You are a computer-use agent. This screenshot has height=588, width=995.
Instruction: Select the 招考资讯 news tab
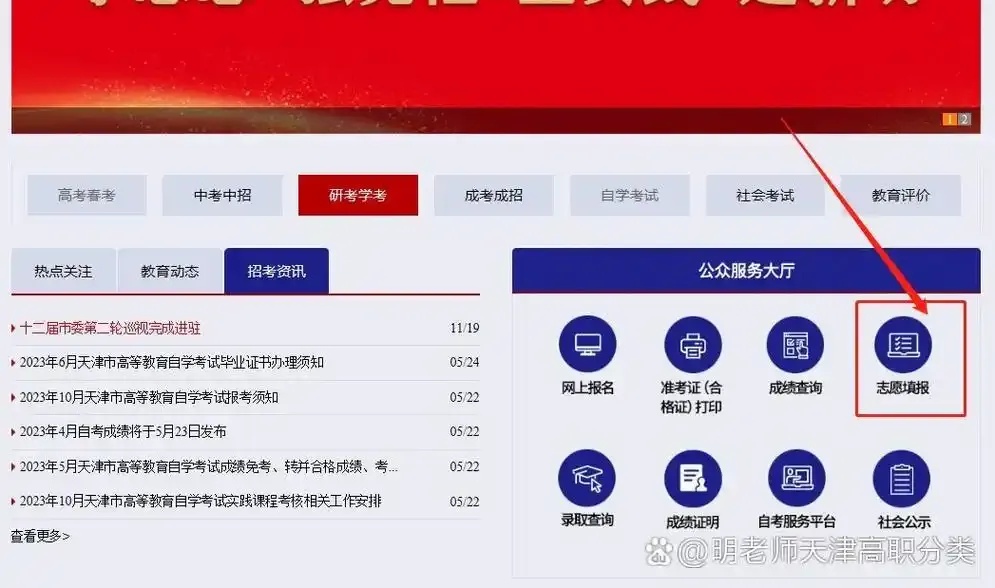point(277,271)
